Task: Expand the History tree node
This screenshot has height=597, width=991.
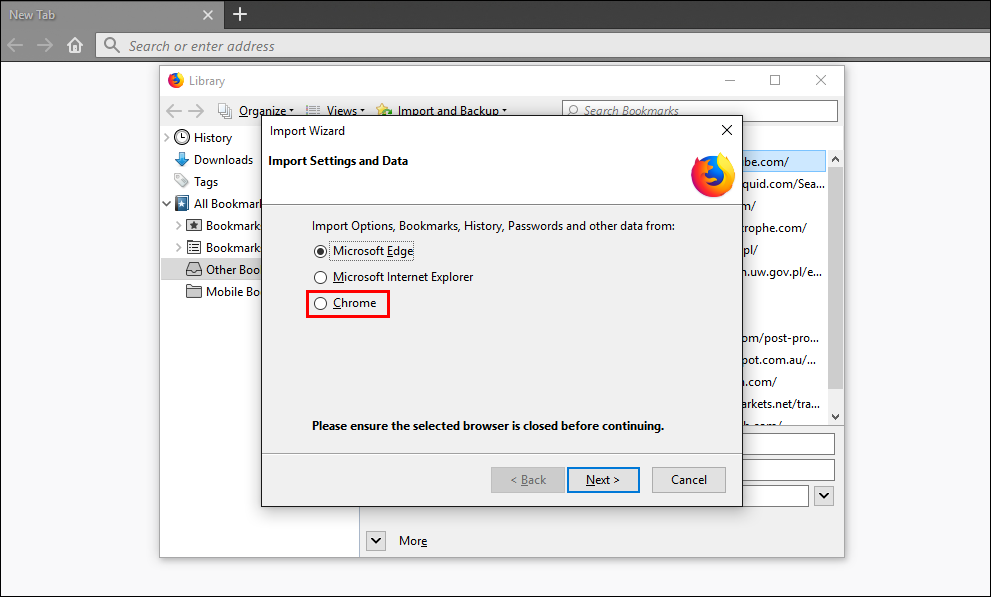Action: 167,138
